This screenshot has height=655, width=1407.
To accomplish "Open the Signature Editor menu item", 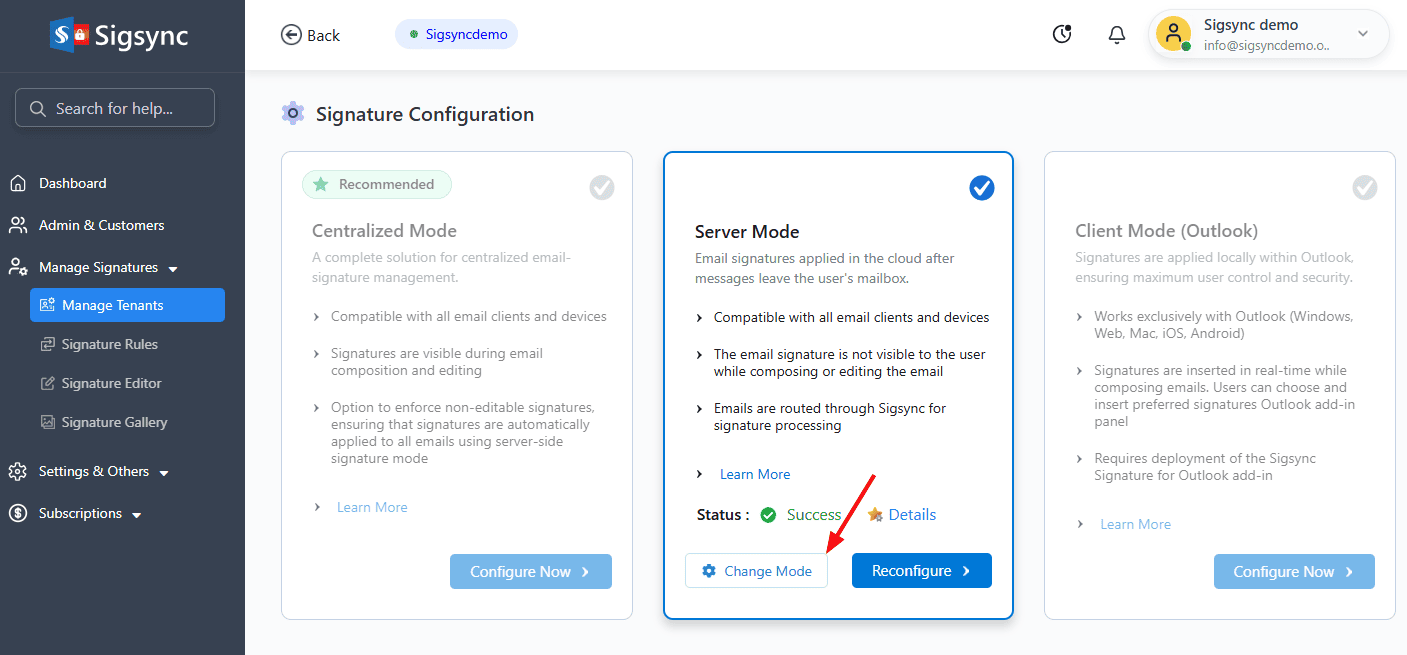I will [x=111, y=383].
